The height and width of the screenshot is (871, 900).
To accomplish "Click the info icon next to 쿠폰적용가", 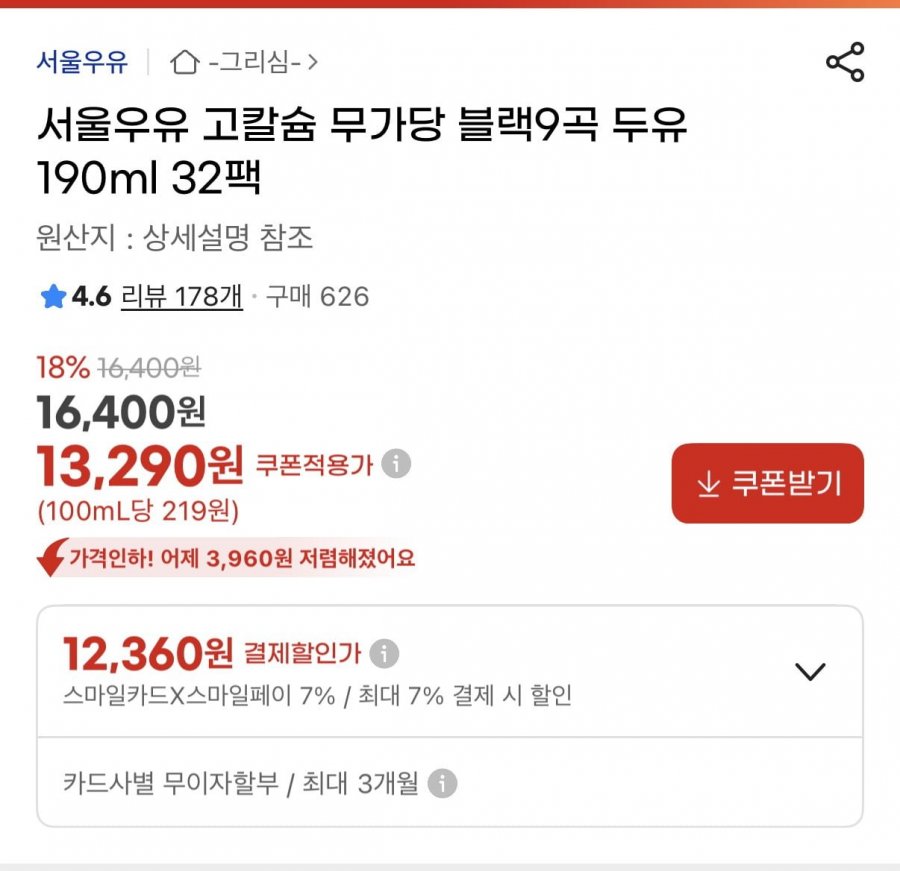I will (397, 464).
